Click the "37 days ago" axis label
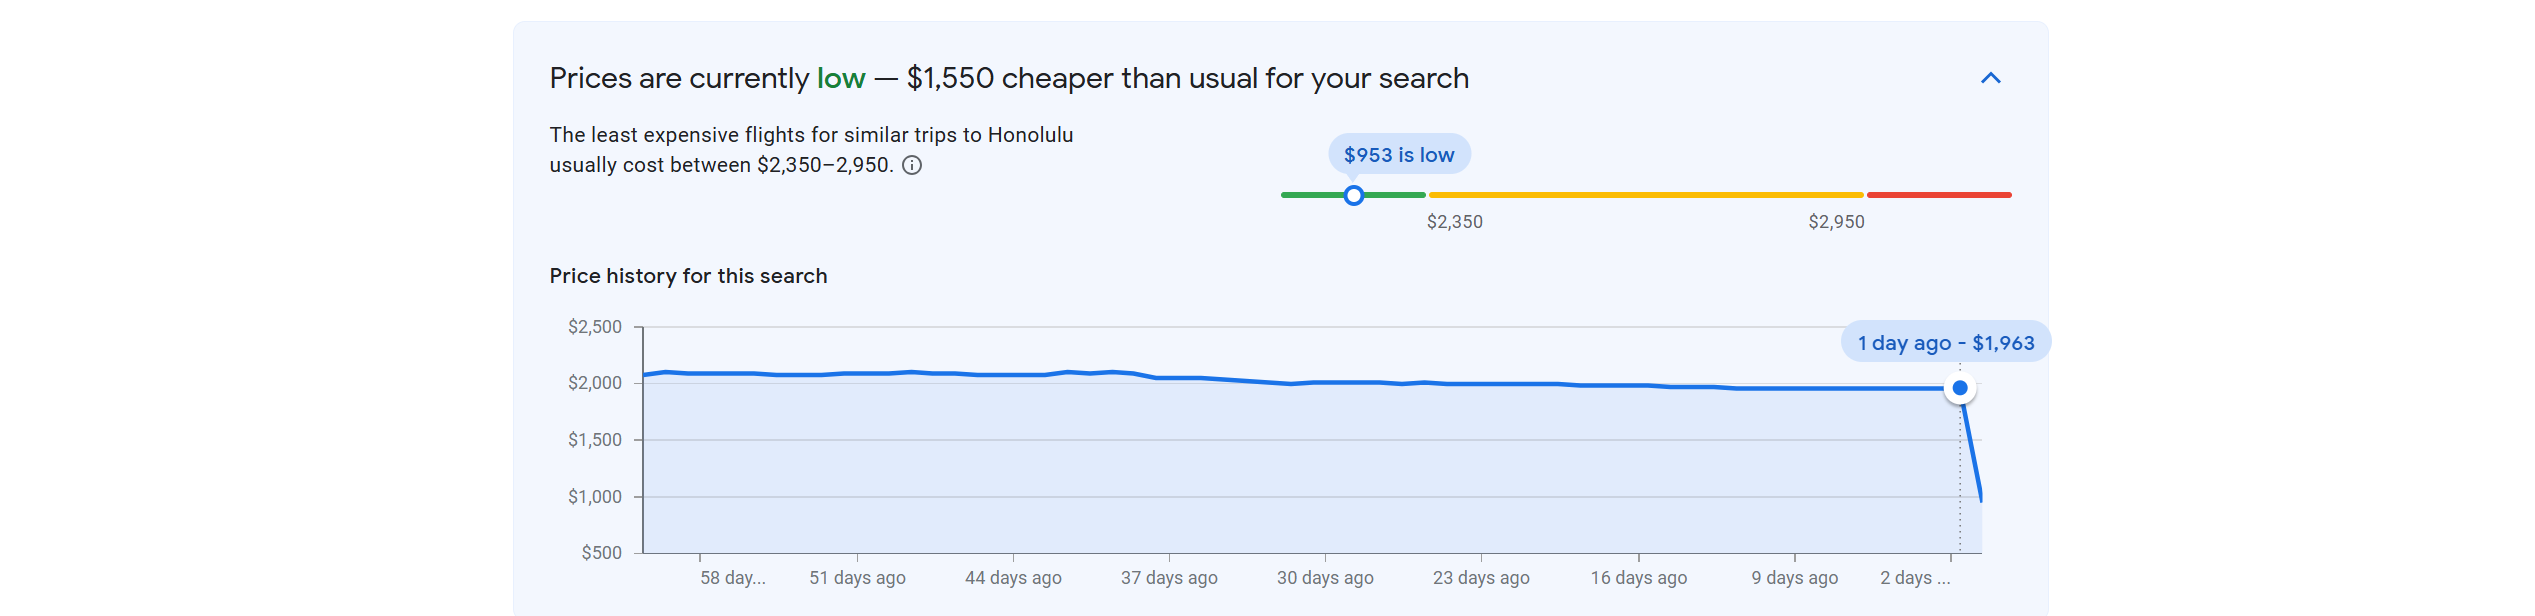Viewport: 2535px width, 616px height. pos(1169,578)
